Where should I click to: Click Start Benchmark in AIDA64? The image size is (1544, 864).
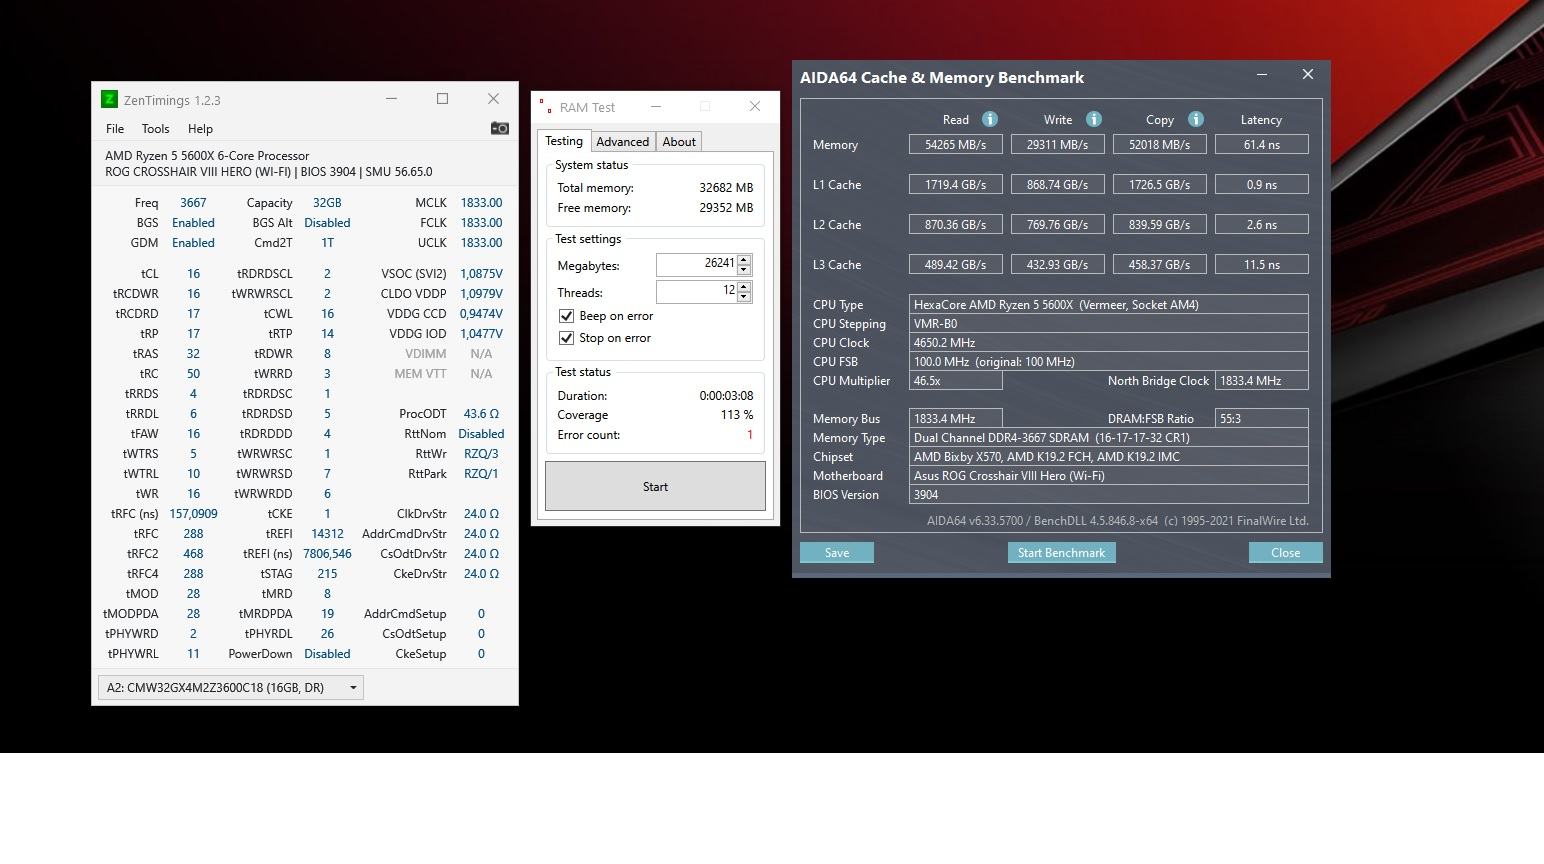tap(1061, 553)
